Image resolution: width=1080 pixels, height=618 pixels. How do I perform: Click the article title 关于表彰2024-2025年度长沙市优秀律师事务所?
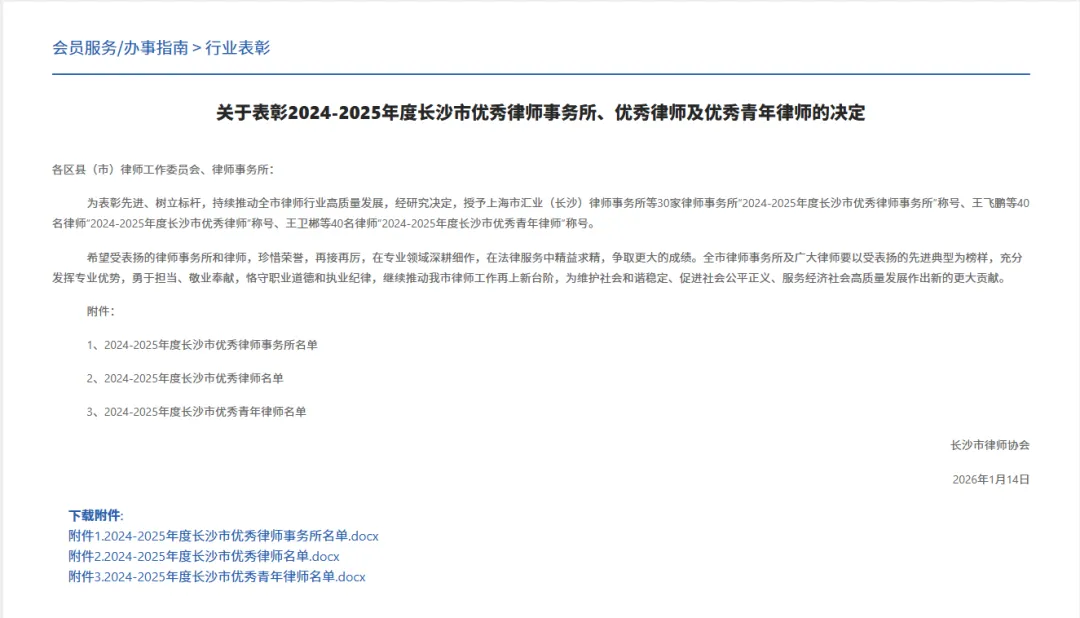pos(541,112)
